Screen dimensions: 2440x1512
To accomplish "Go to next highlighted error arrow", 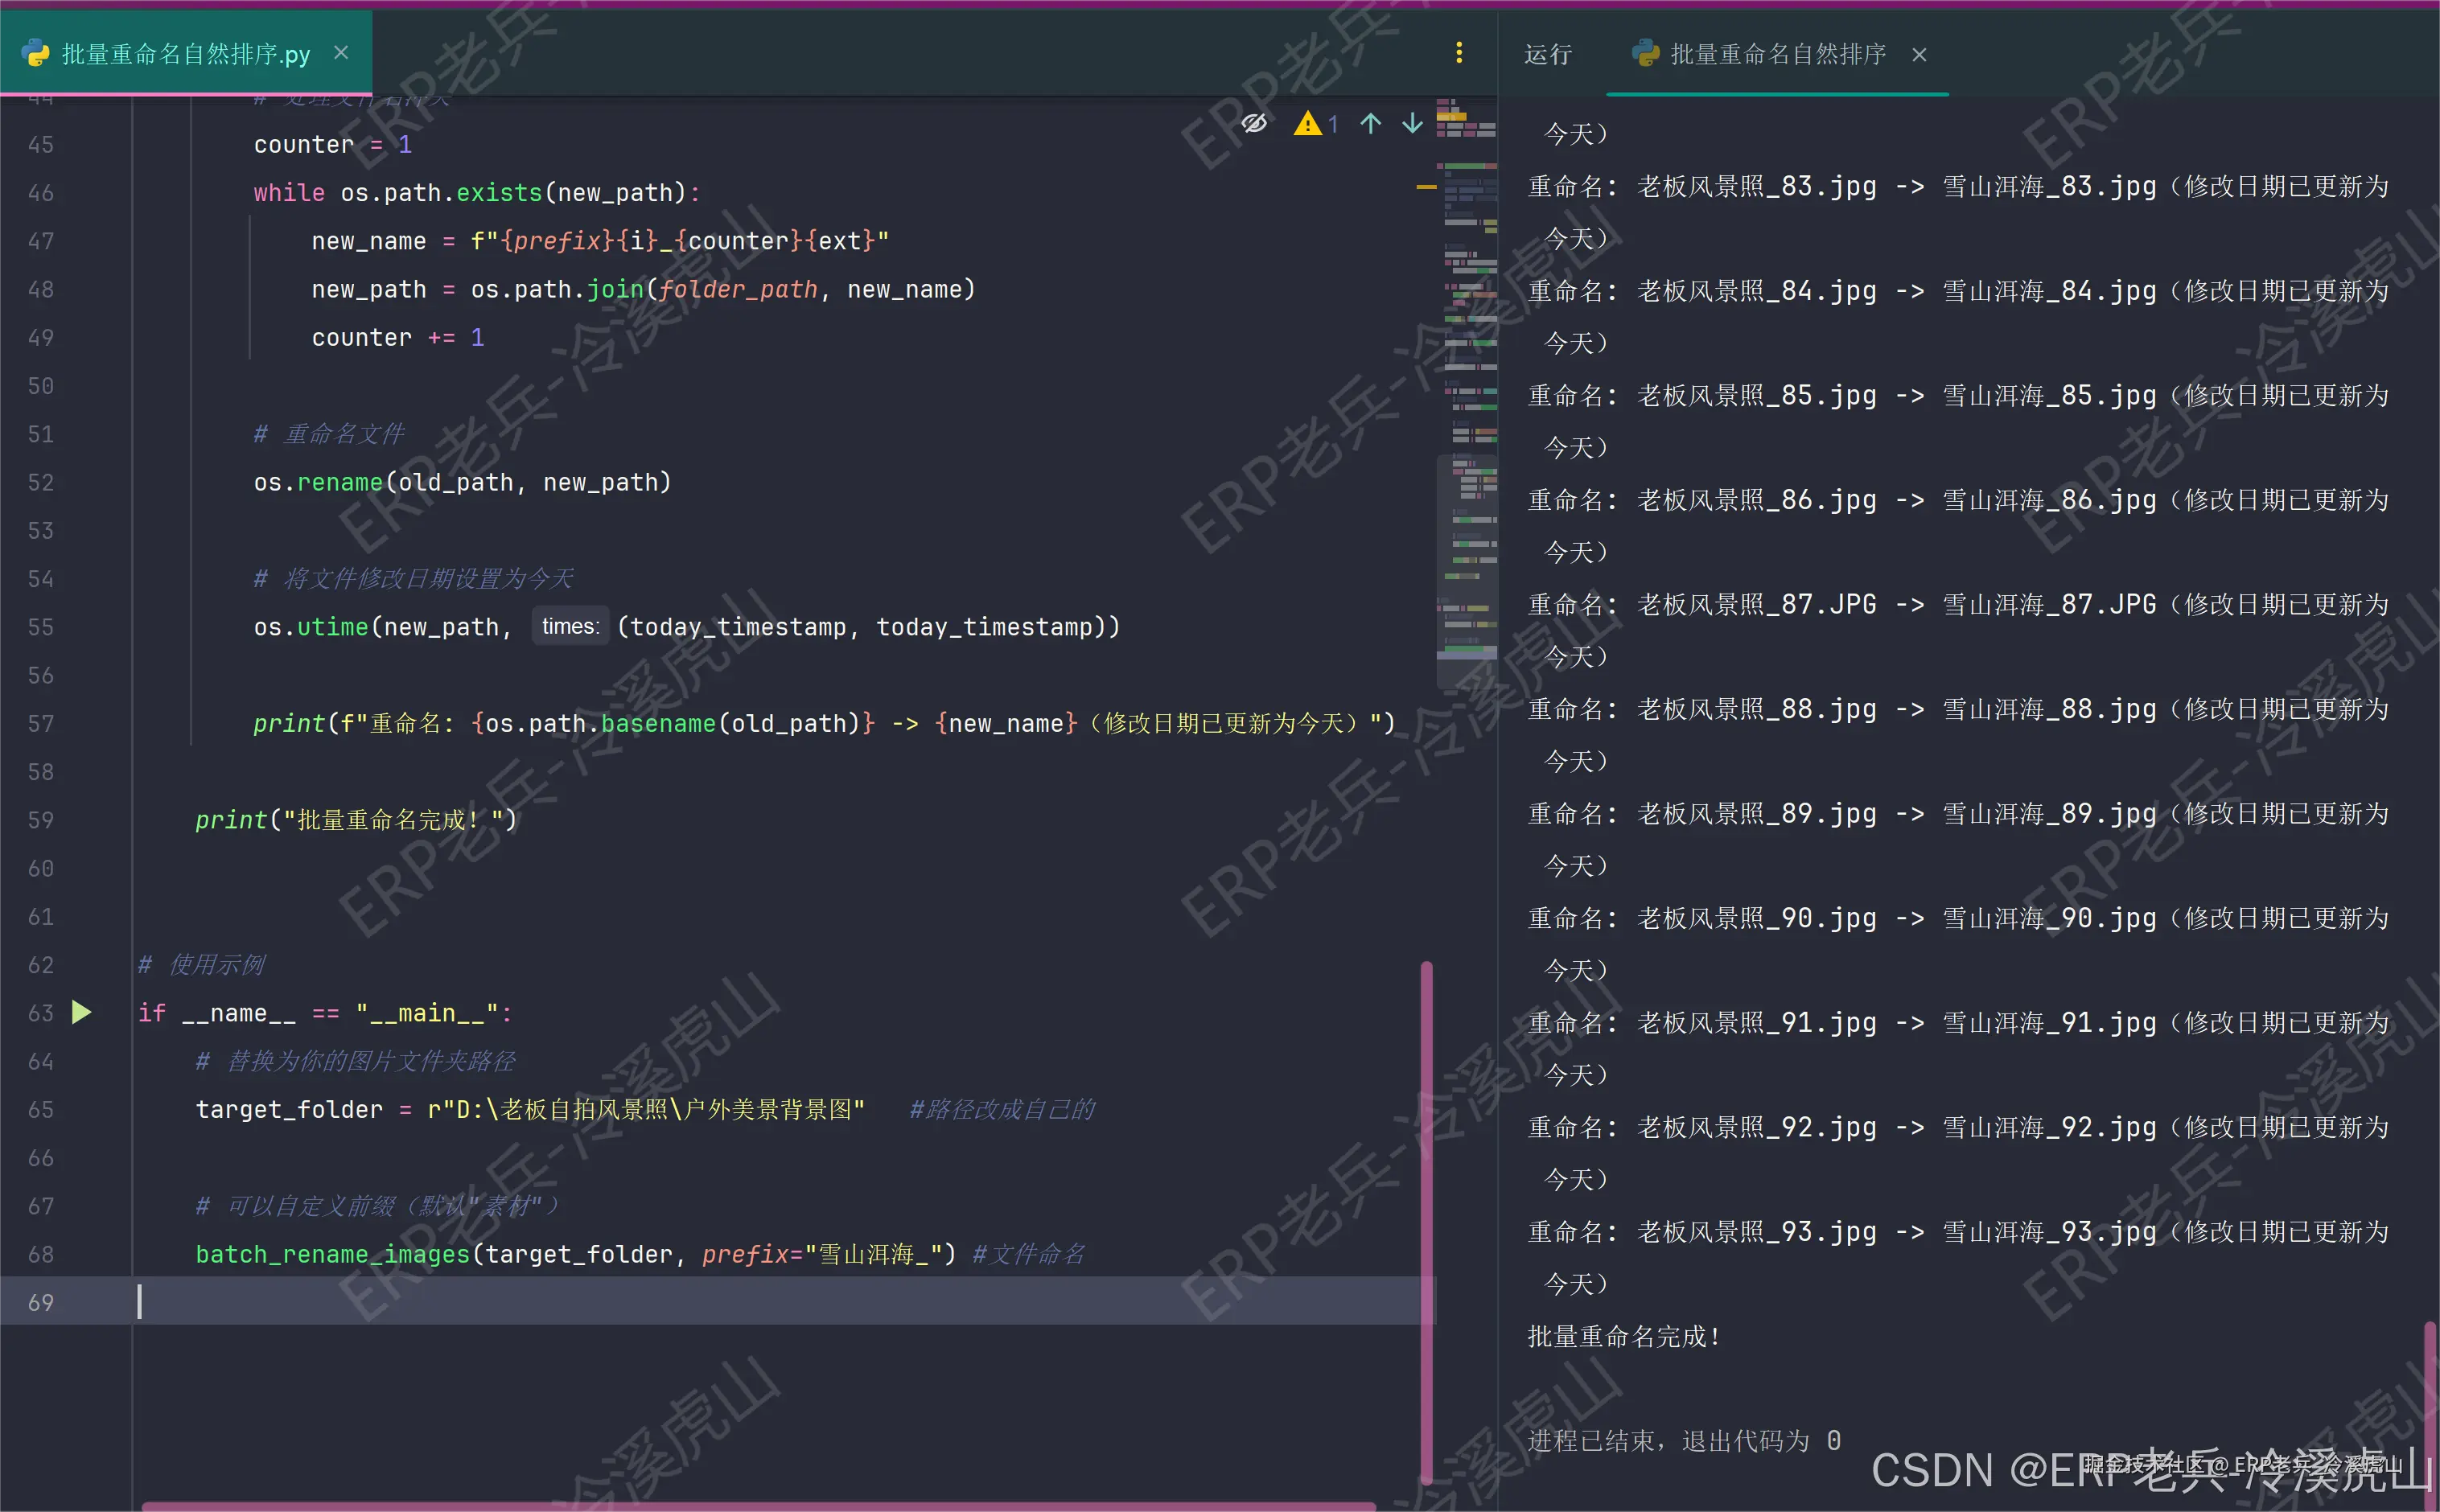I will pos(1412,123).
